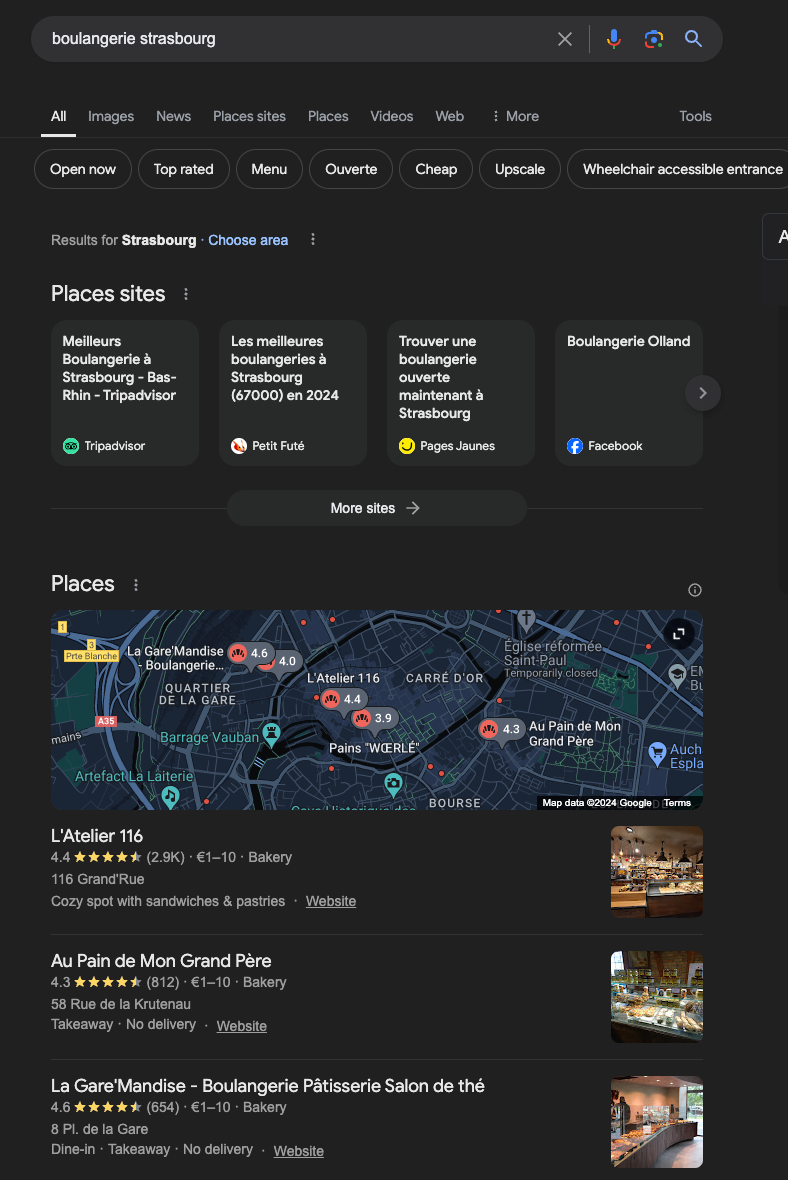Click the Barrage Vauban landmark icon
The image size is (788, 1180).
click(x=271, y=733)
